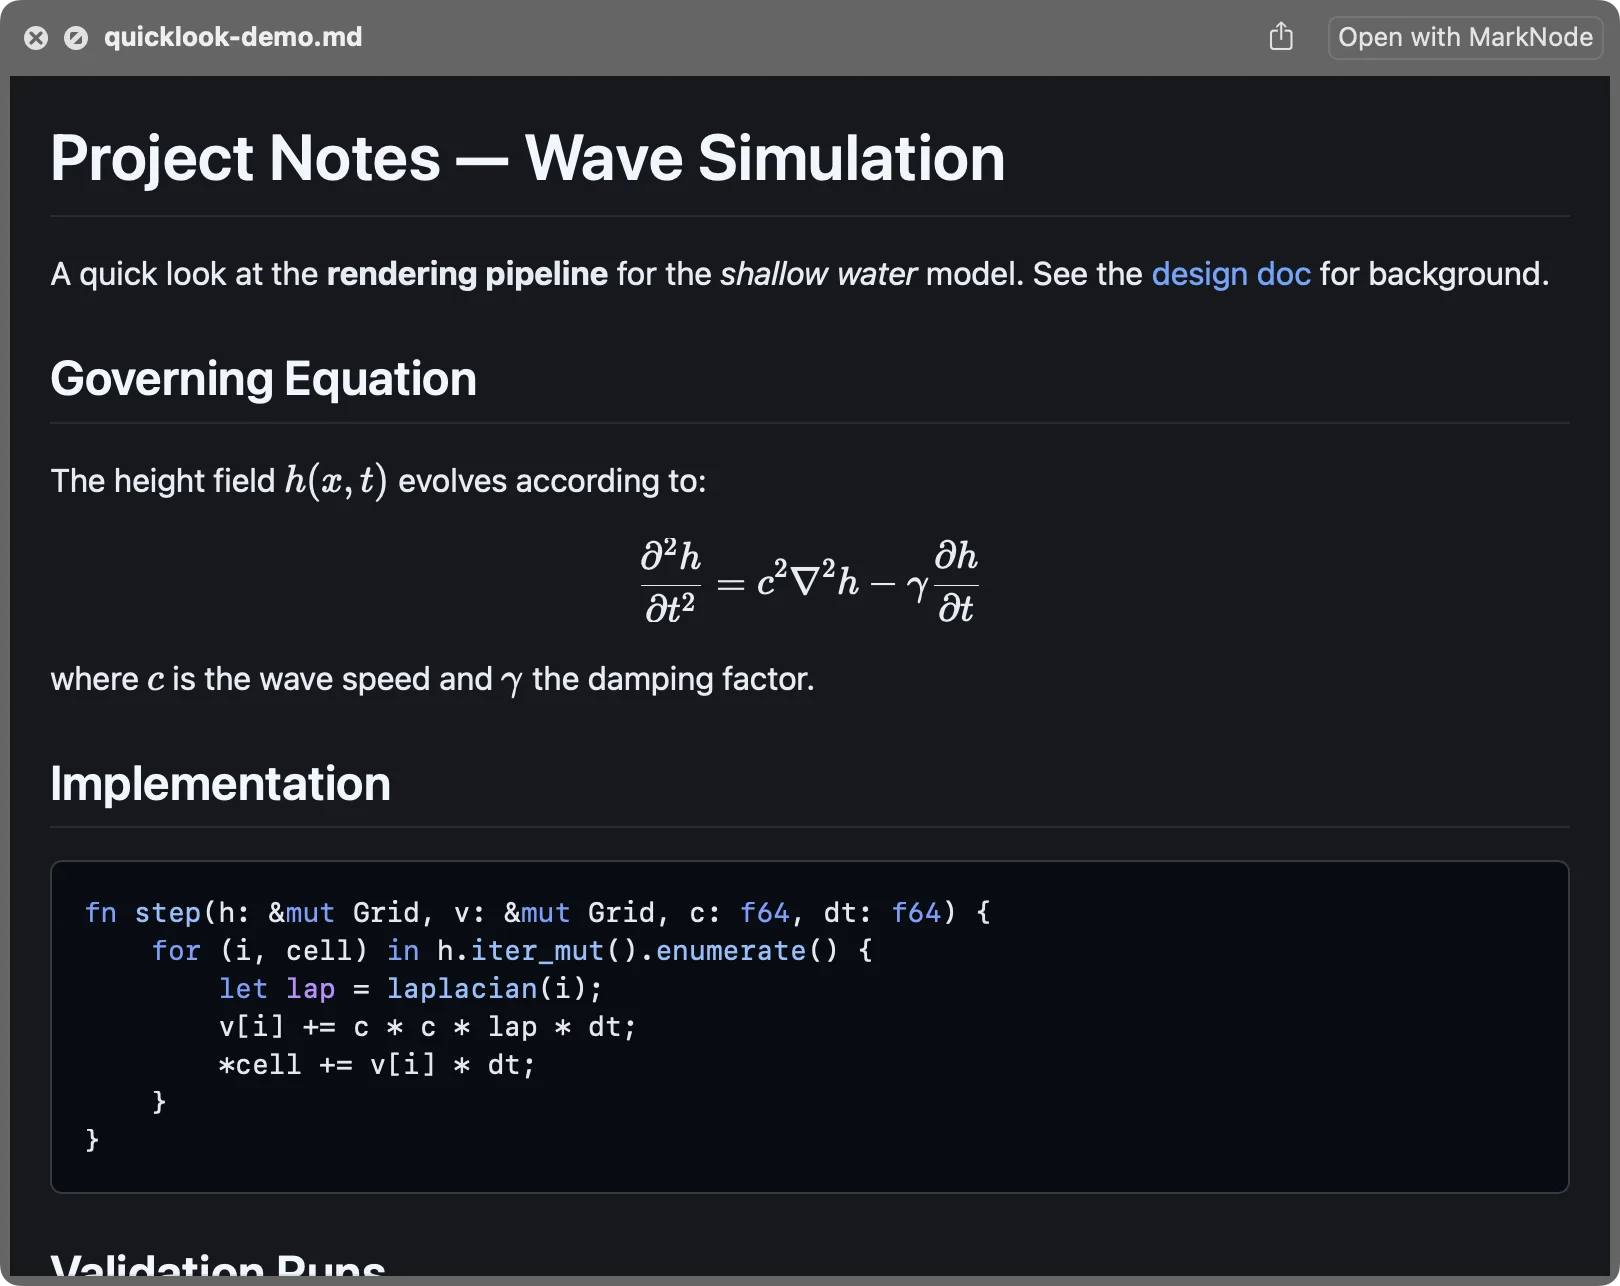Screen dimensions: 1620x1286
Task: Open the file with MarkNode
Action: click(x=1465, y=37)
